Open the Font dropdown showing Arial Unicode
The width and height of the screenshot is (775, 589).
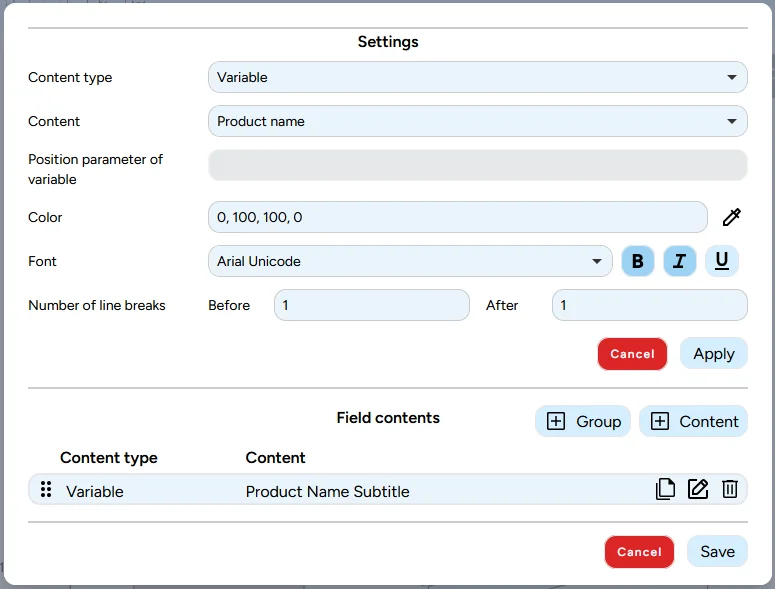pos(410,261)
